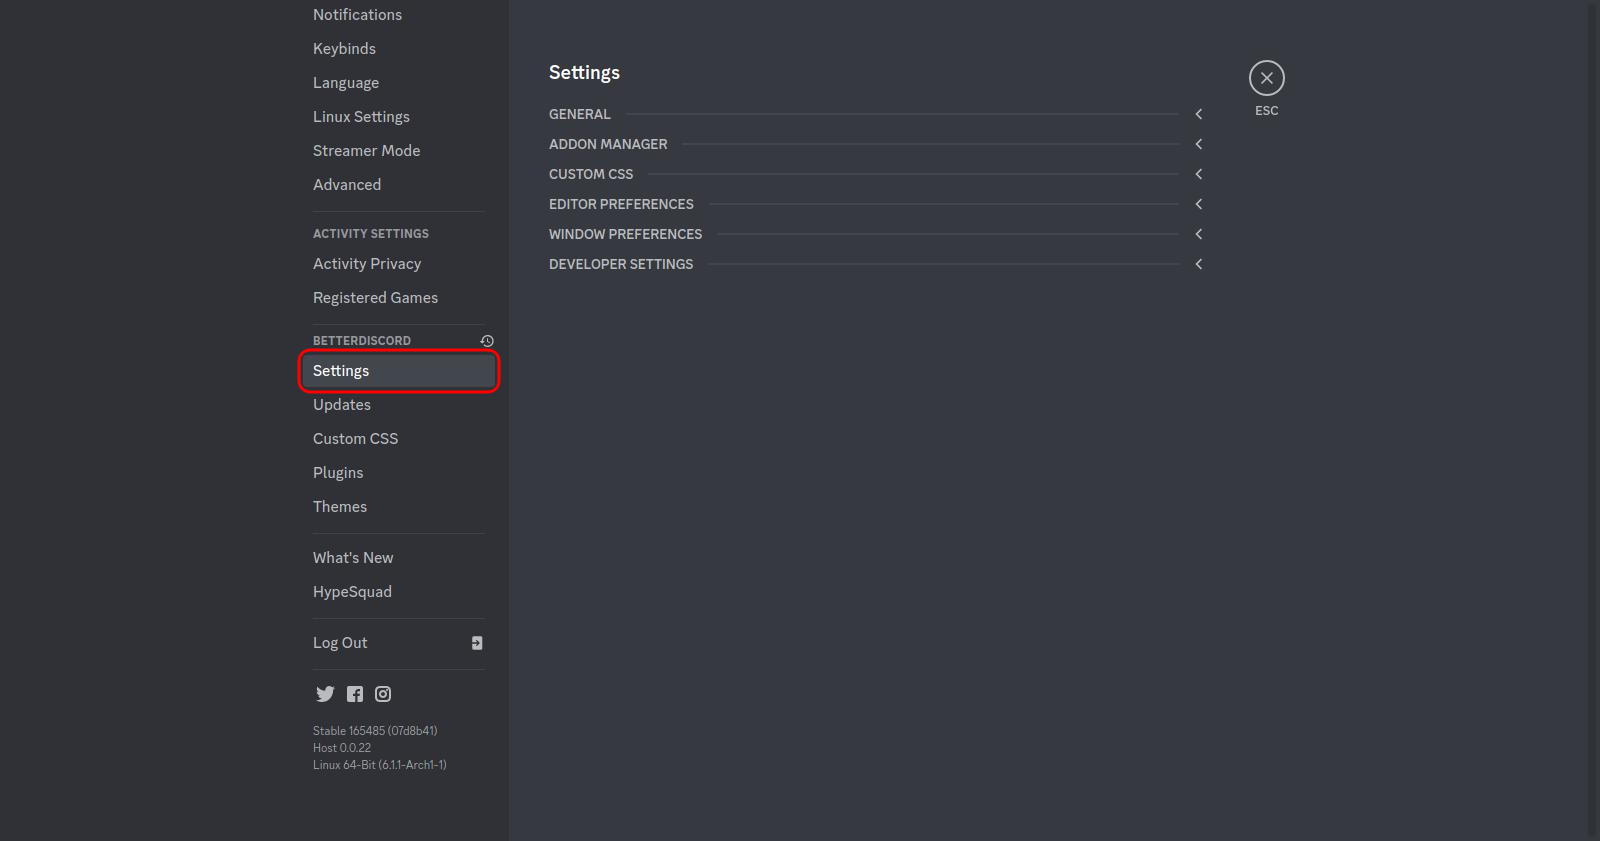Click the CUSTOM CSS section header

[591, 174]
